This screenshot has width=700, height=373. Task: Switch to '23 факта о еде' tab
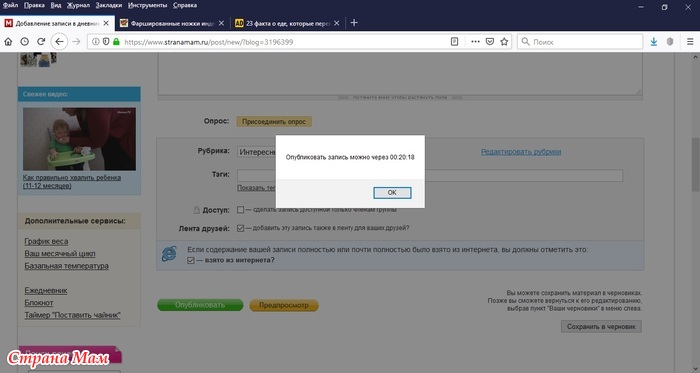click(x=288, y=23)
